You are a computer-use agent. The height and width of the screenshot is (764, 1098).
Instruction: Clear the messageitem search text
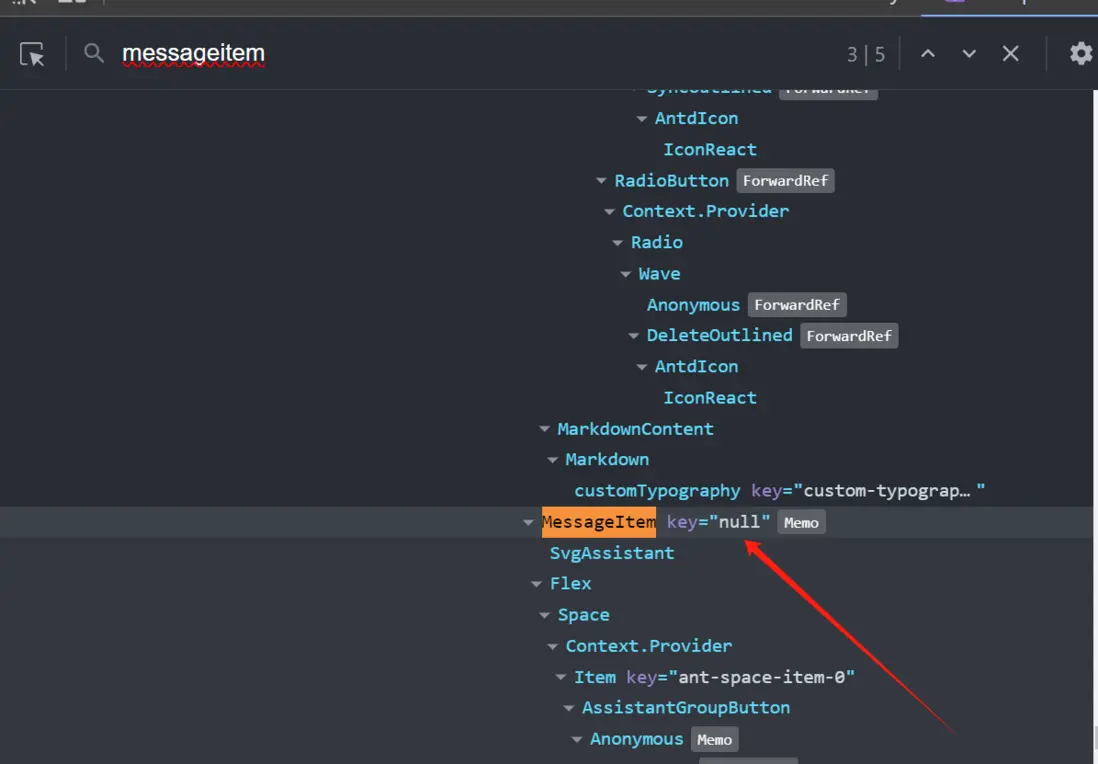pos(1011,54)
